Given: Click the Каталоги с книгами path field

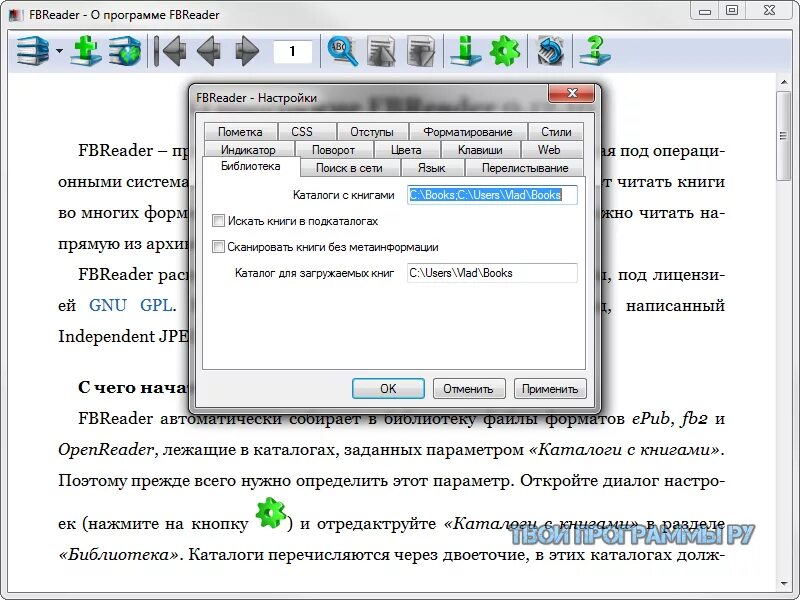Looking at the screenshot, I should point(492,195).
